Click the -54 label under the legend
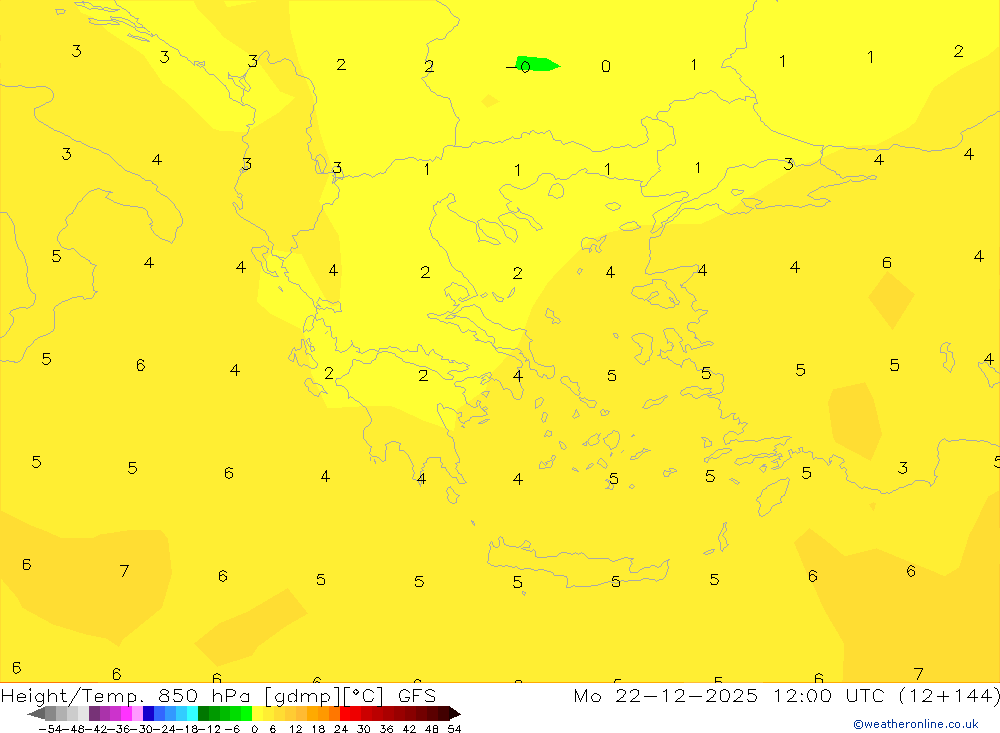1000x733 pixels. point(50,729)
